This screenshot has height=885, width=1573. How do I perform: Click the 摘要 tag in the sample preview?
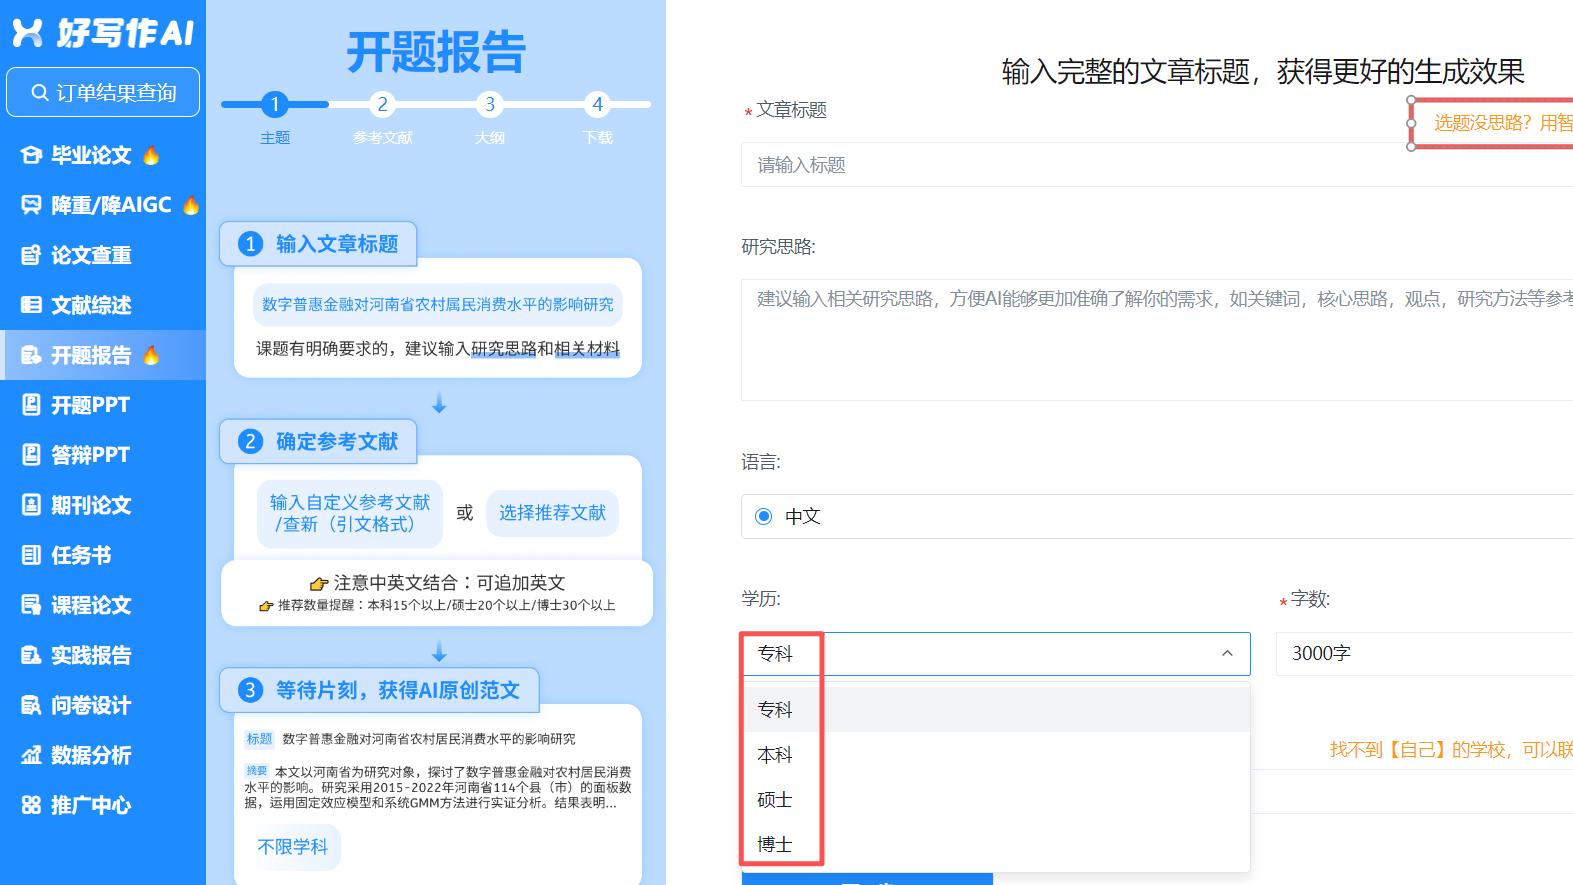pyautogui.click(x=257, y=771)
